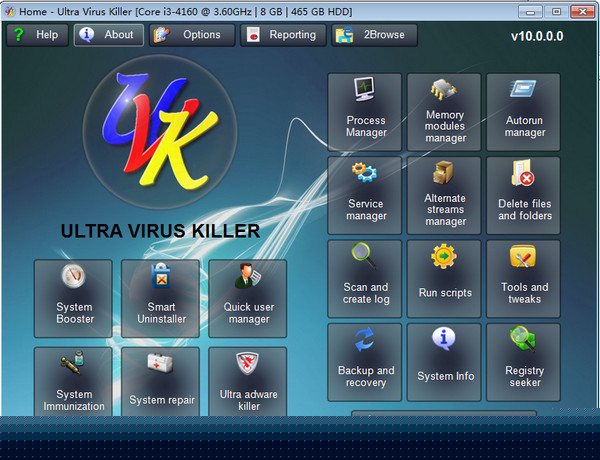Open the Reporting section
Image resolution: width=600 pixels, height=460 pixels.
[283, 35]
